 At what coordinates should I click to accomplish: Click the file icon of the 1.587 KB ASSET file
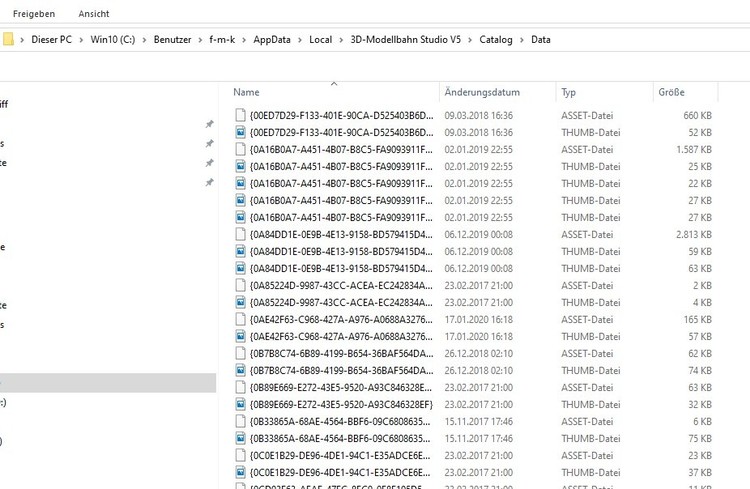[240, 149]
